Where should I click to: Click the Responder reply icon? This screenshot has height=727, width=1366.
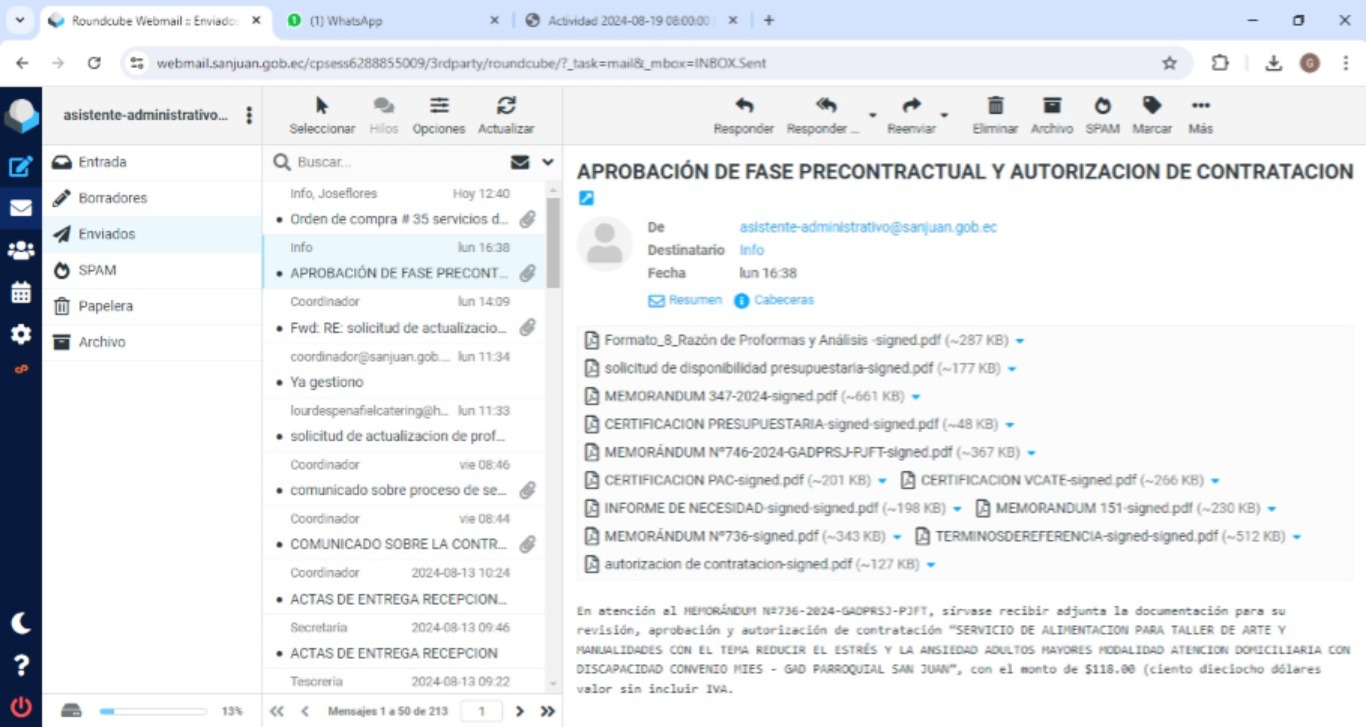[743, 106]
